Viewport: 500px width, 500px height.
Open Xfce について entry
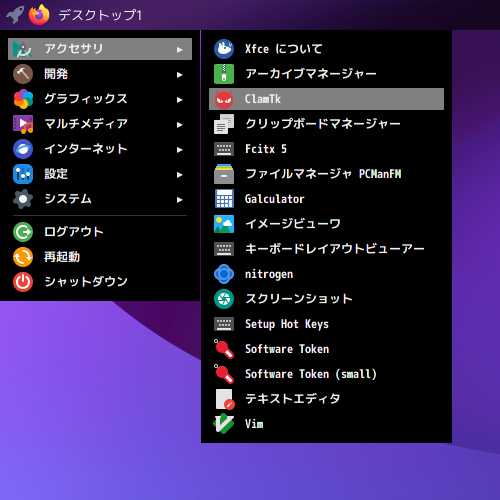tap(326, 49)
